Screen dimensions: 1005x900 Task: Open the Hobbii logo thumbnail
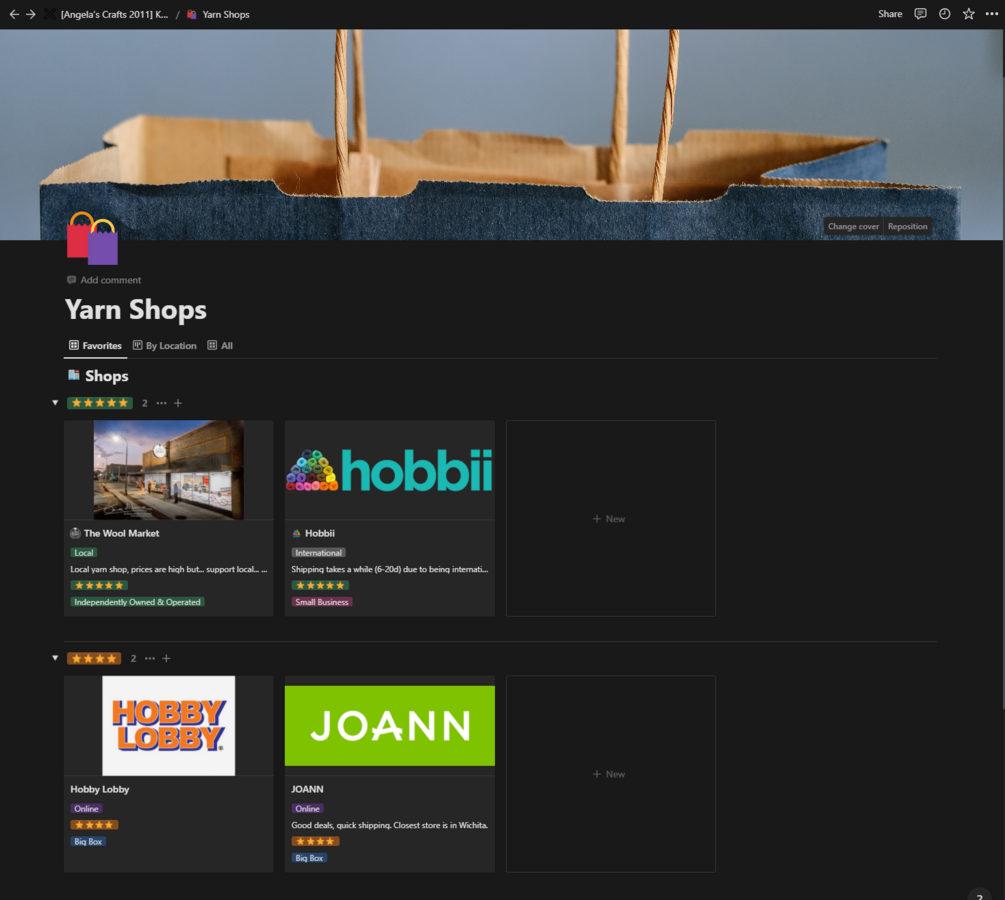(390, 470)
